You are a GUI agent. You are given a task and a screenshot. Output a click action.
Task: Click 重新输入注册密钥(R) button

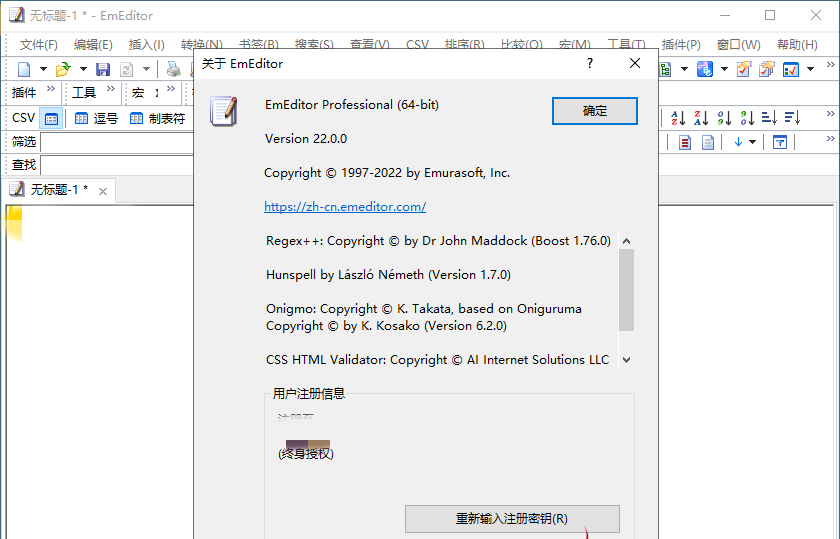point(512,519)
